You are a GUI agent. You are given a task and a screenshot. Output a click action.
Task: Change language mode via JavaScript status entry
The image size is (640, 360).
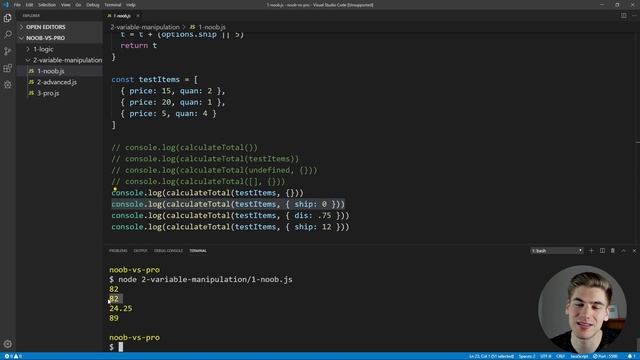(579, 356)
